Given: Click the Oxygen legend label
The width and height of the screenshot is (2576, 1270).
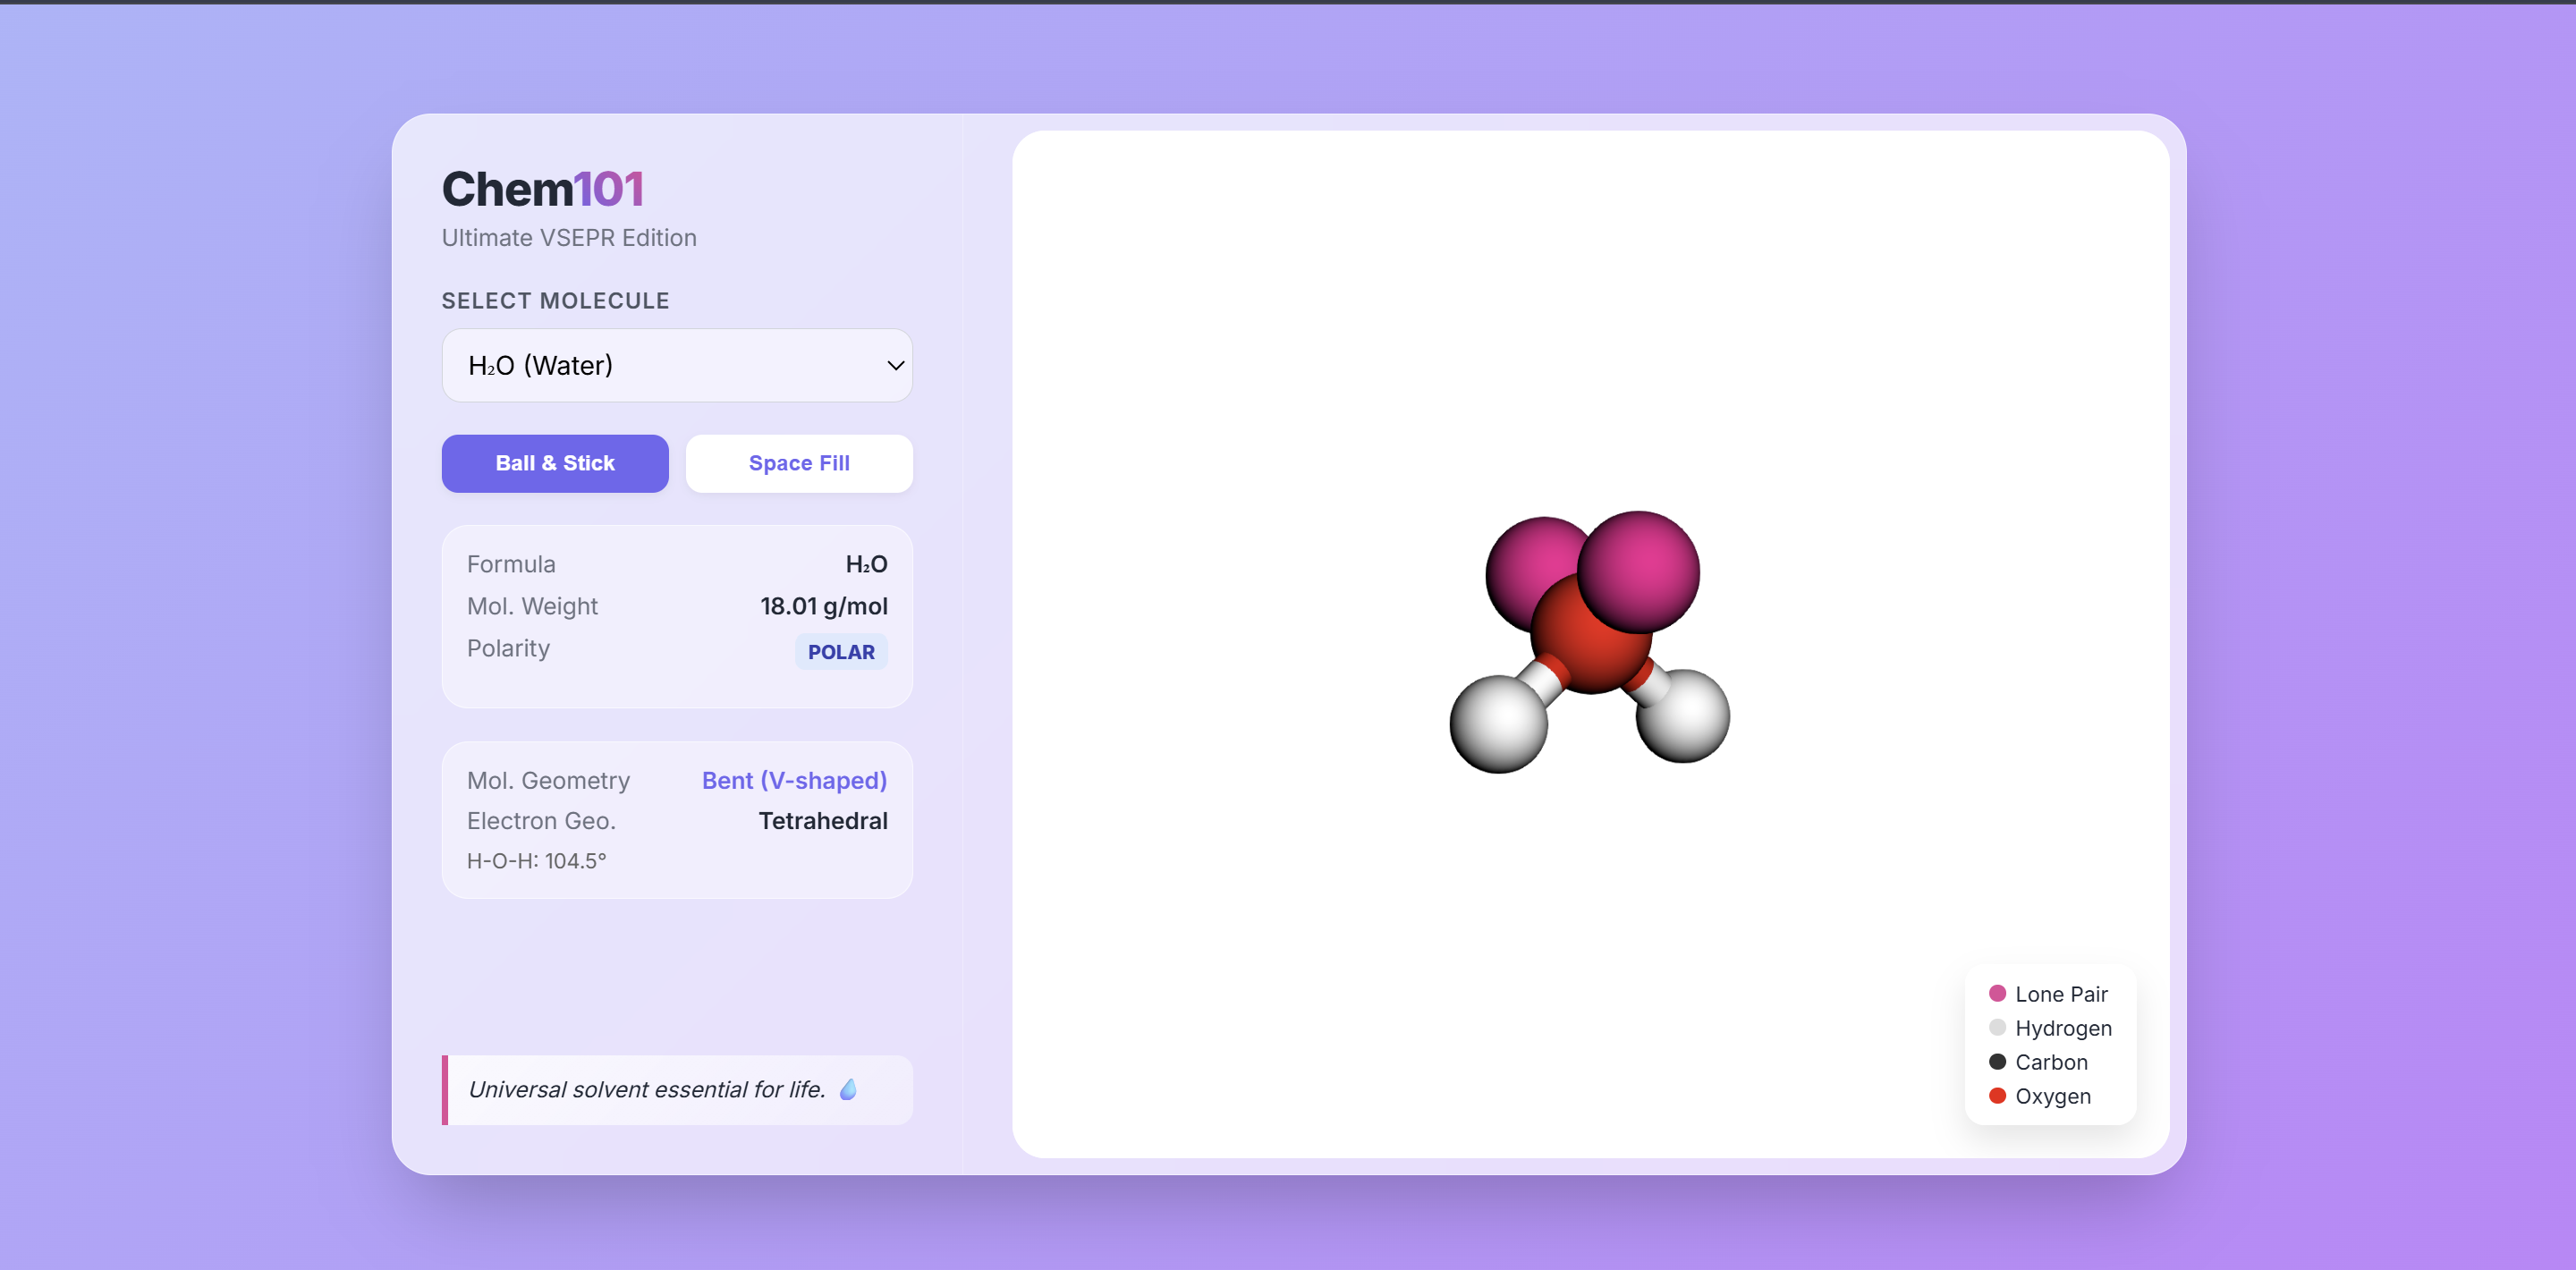Looking at the screenshot, I should pyautogui.click(x=2052, y=1096).
